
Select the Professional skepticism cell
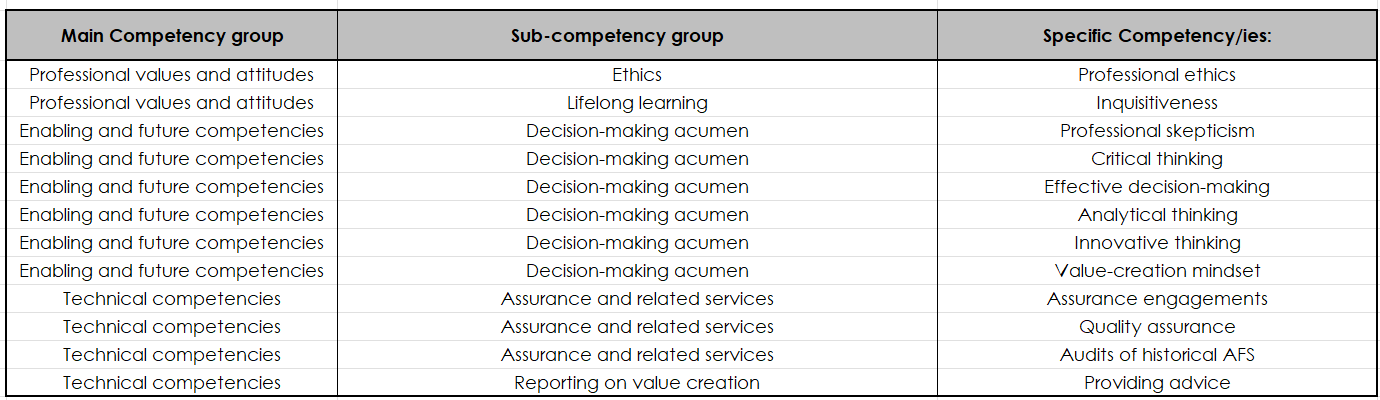click(x=1156, y=131)
